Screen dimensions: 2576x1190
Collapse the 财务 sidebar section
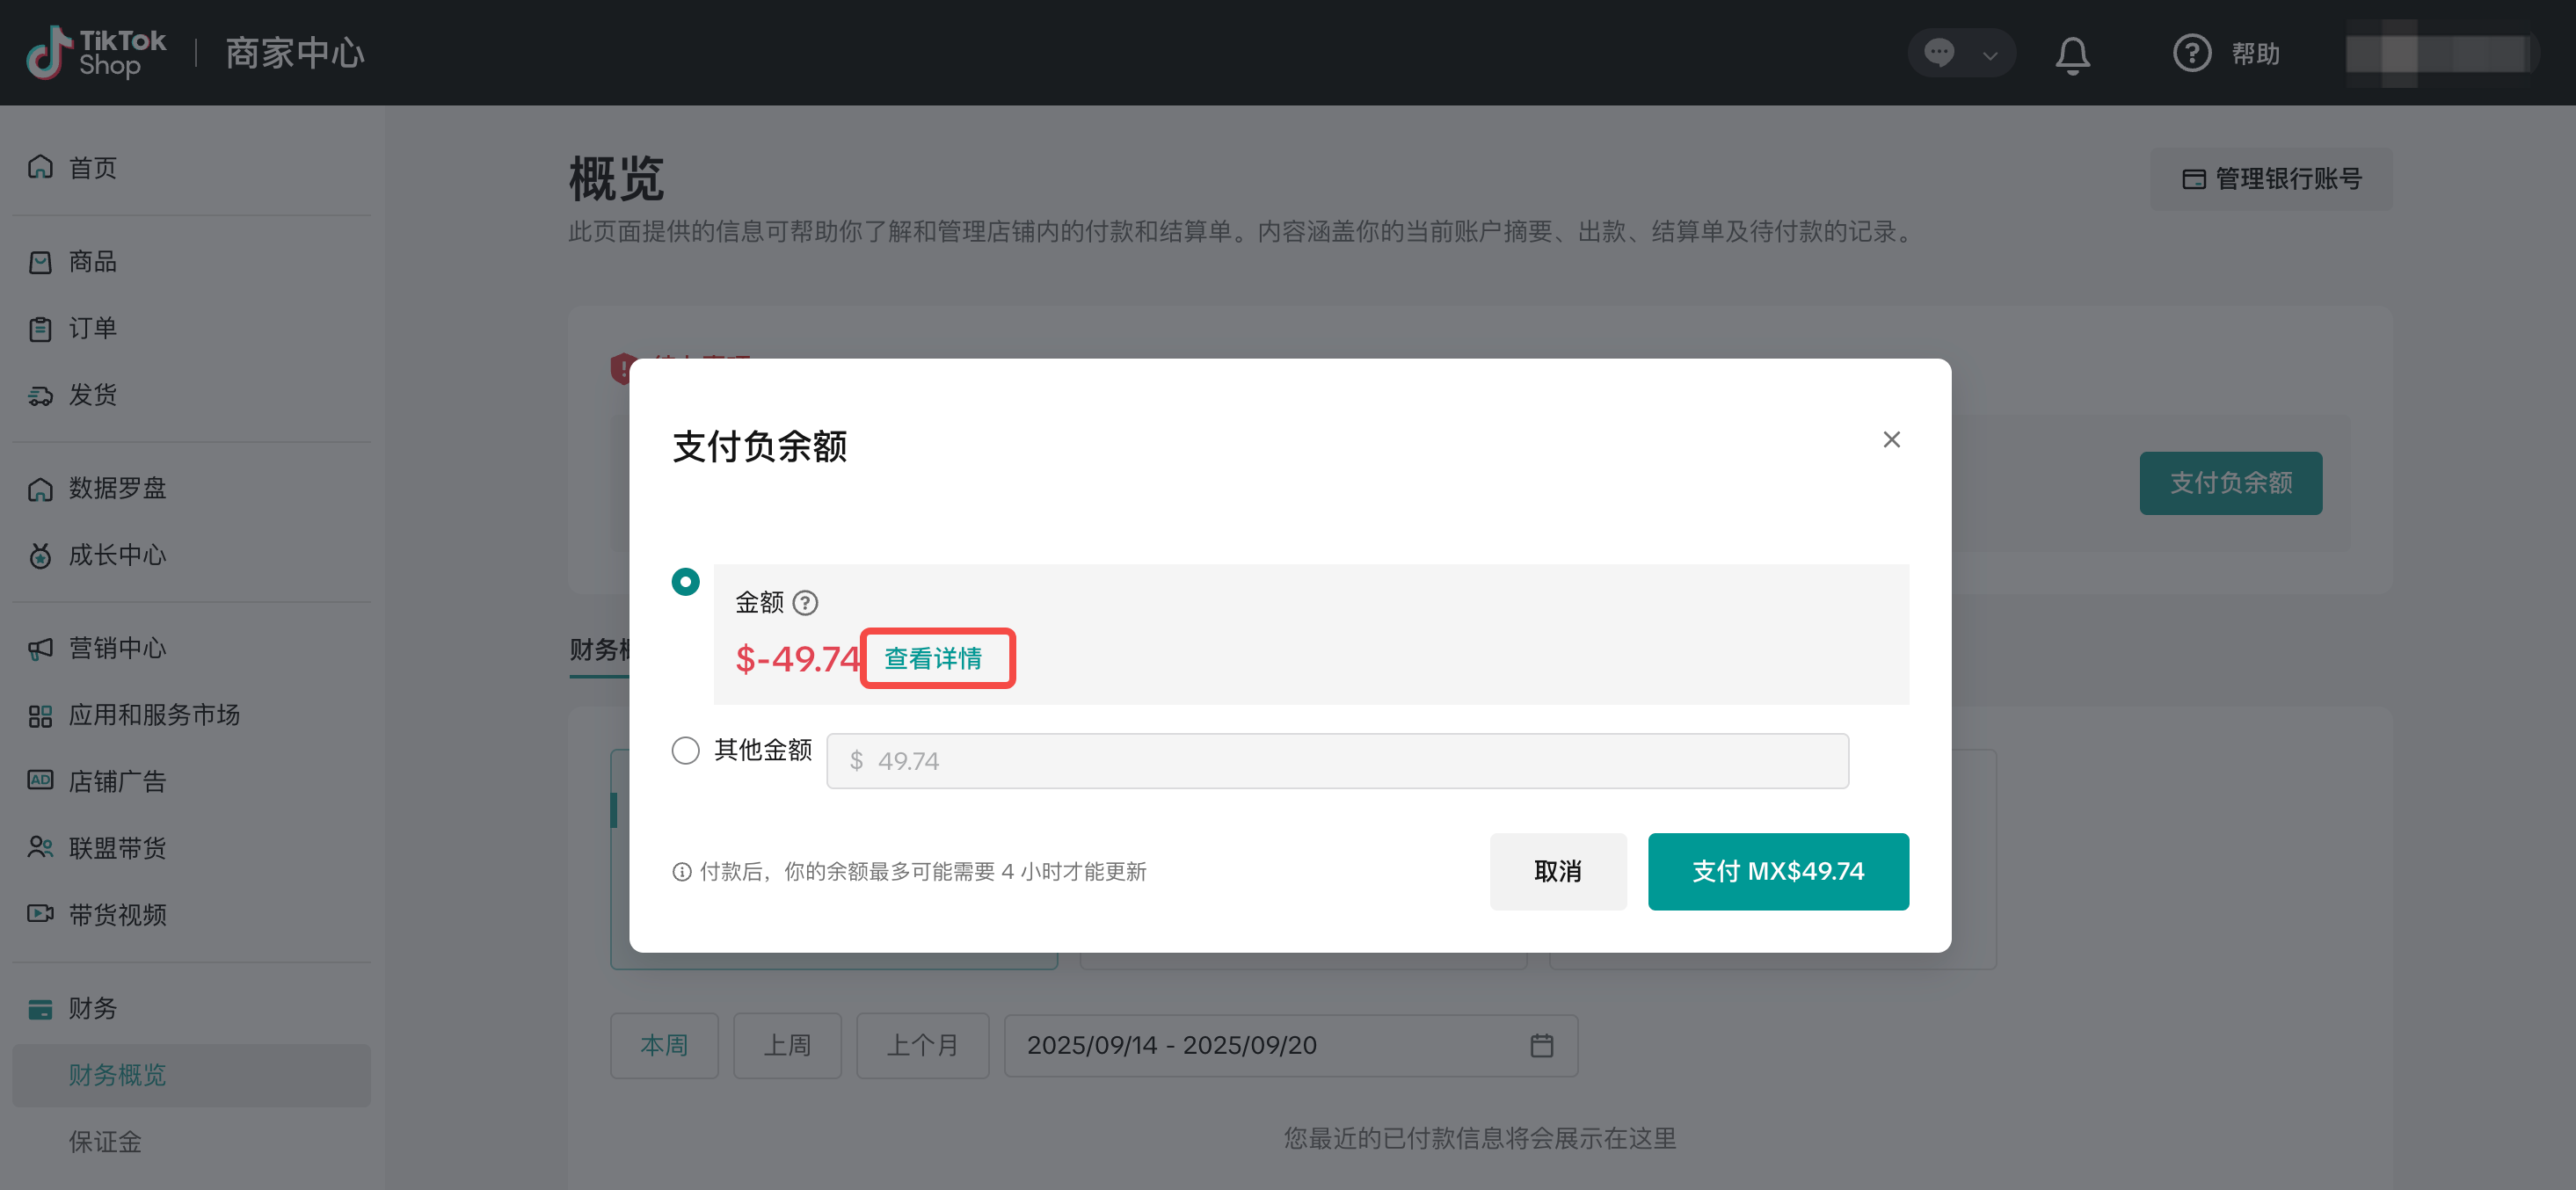pos(92,1008)
